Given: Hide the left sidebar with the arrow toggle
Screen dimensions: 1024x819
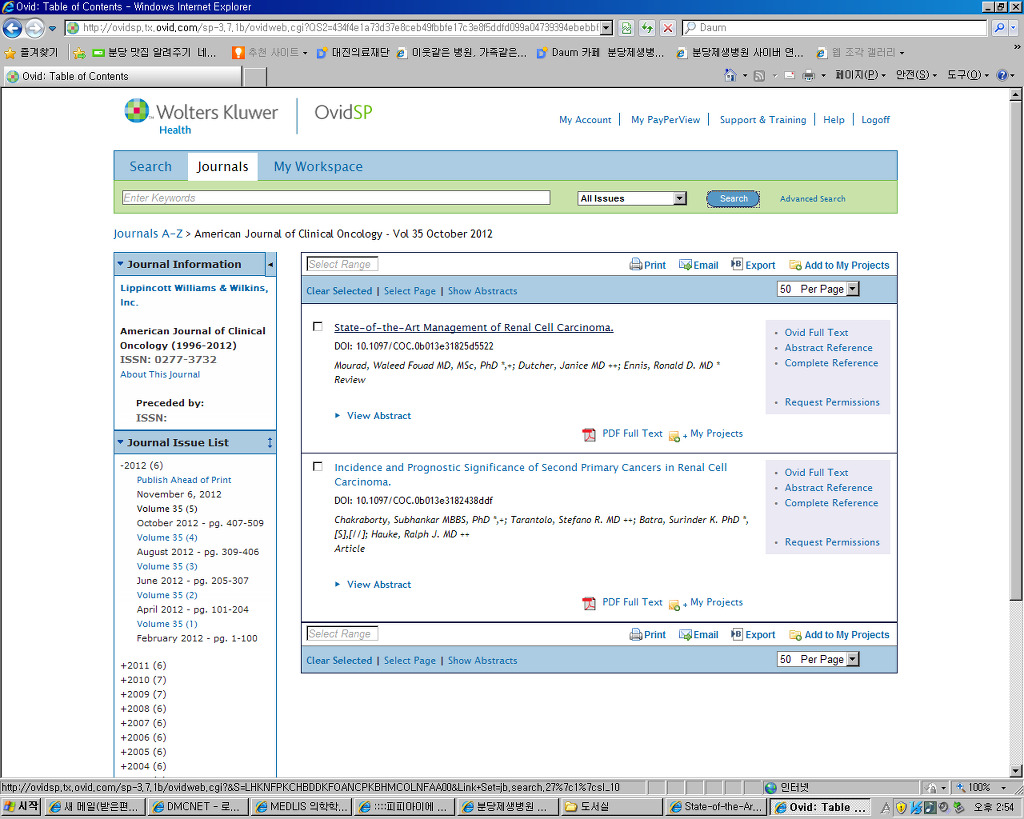Looking at the screenshot, I should pos(270,265).
